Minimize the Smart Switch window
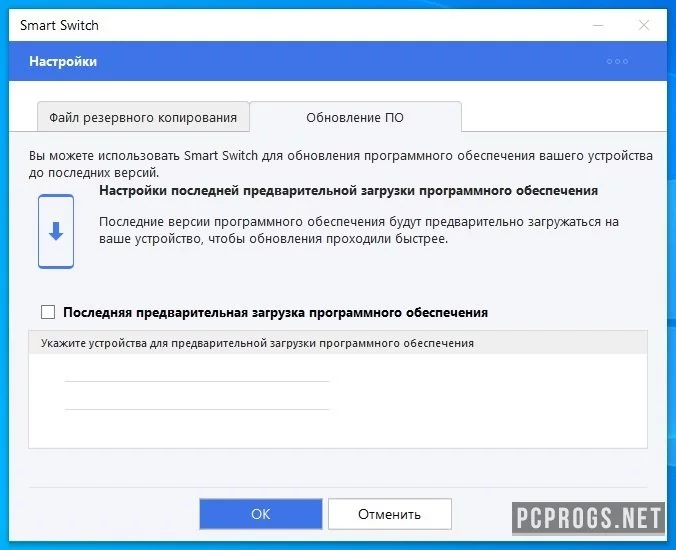The image size is (676, 550). 598,25
